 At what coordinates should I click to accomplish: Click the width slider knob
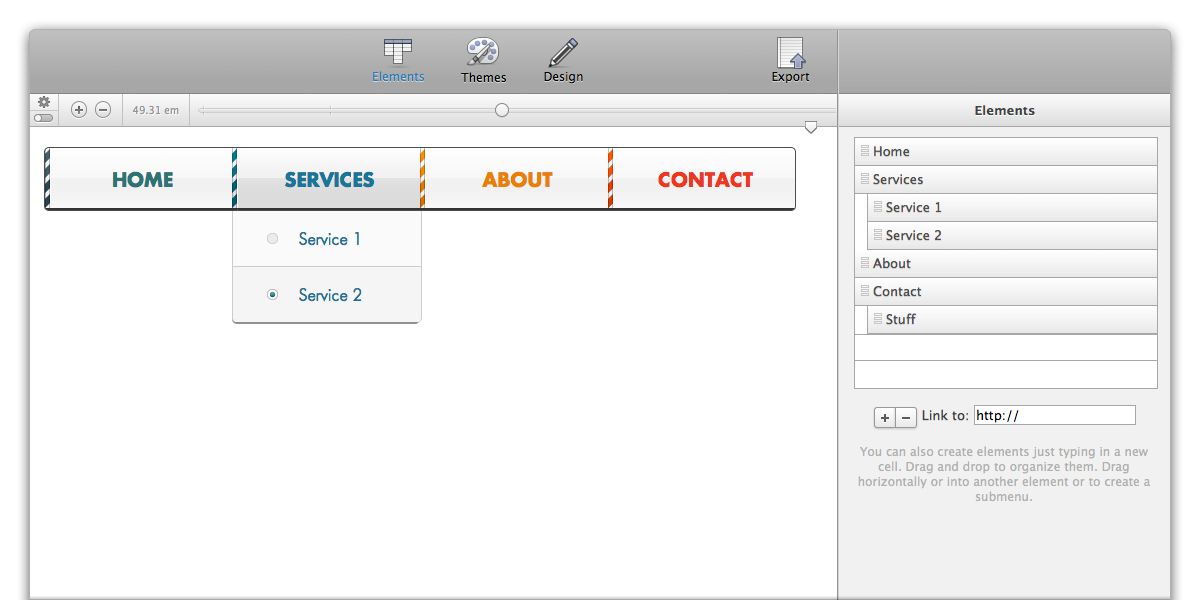pos(502,110)
